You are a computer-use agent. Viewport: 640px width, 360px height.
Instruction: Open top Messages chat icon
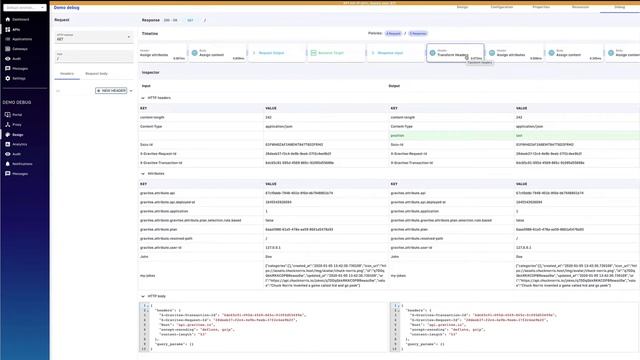click(x=7, y=69)
